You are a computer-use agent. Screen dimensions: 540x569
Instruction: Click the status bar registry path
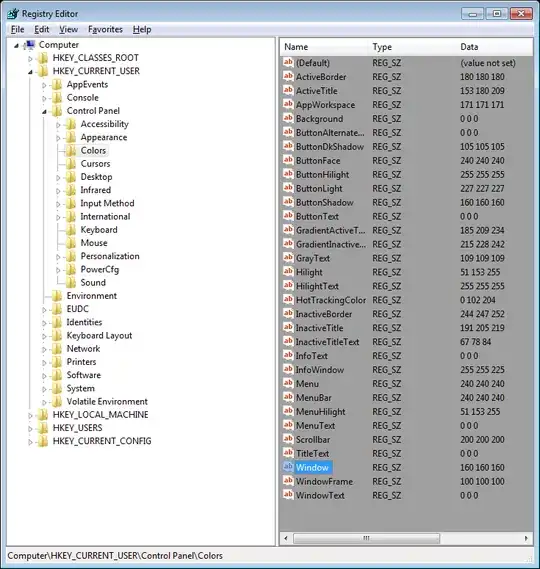[x=115, y=556]
